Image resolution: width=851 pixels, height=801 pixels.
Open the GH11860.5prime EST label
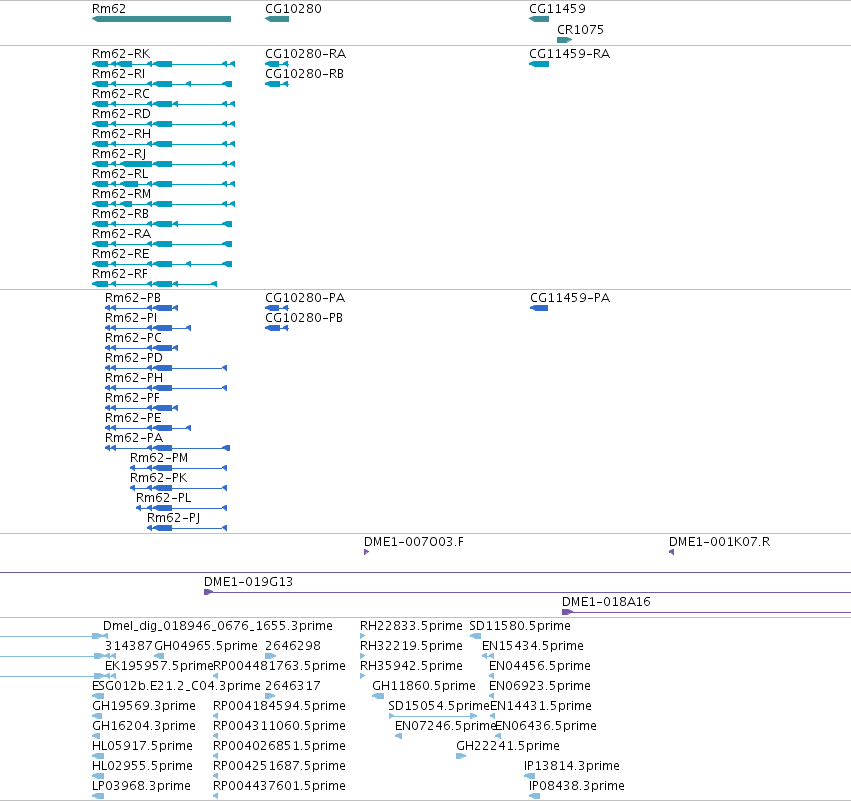424,686
